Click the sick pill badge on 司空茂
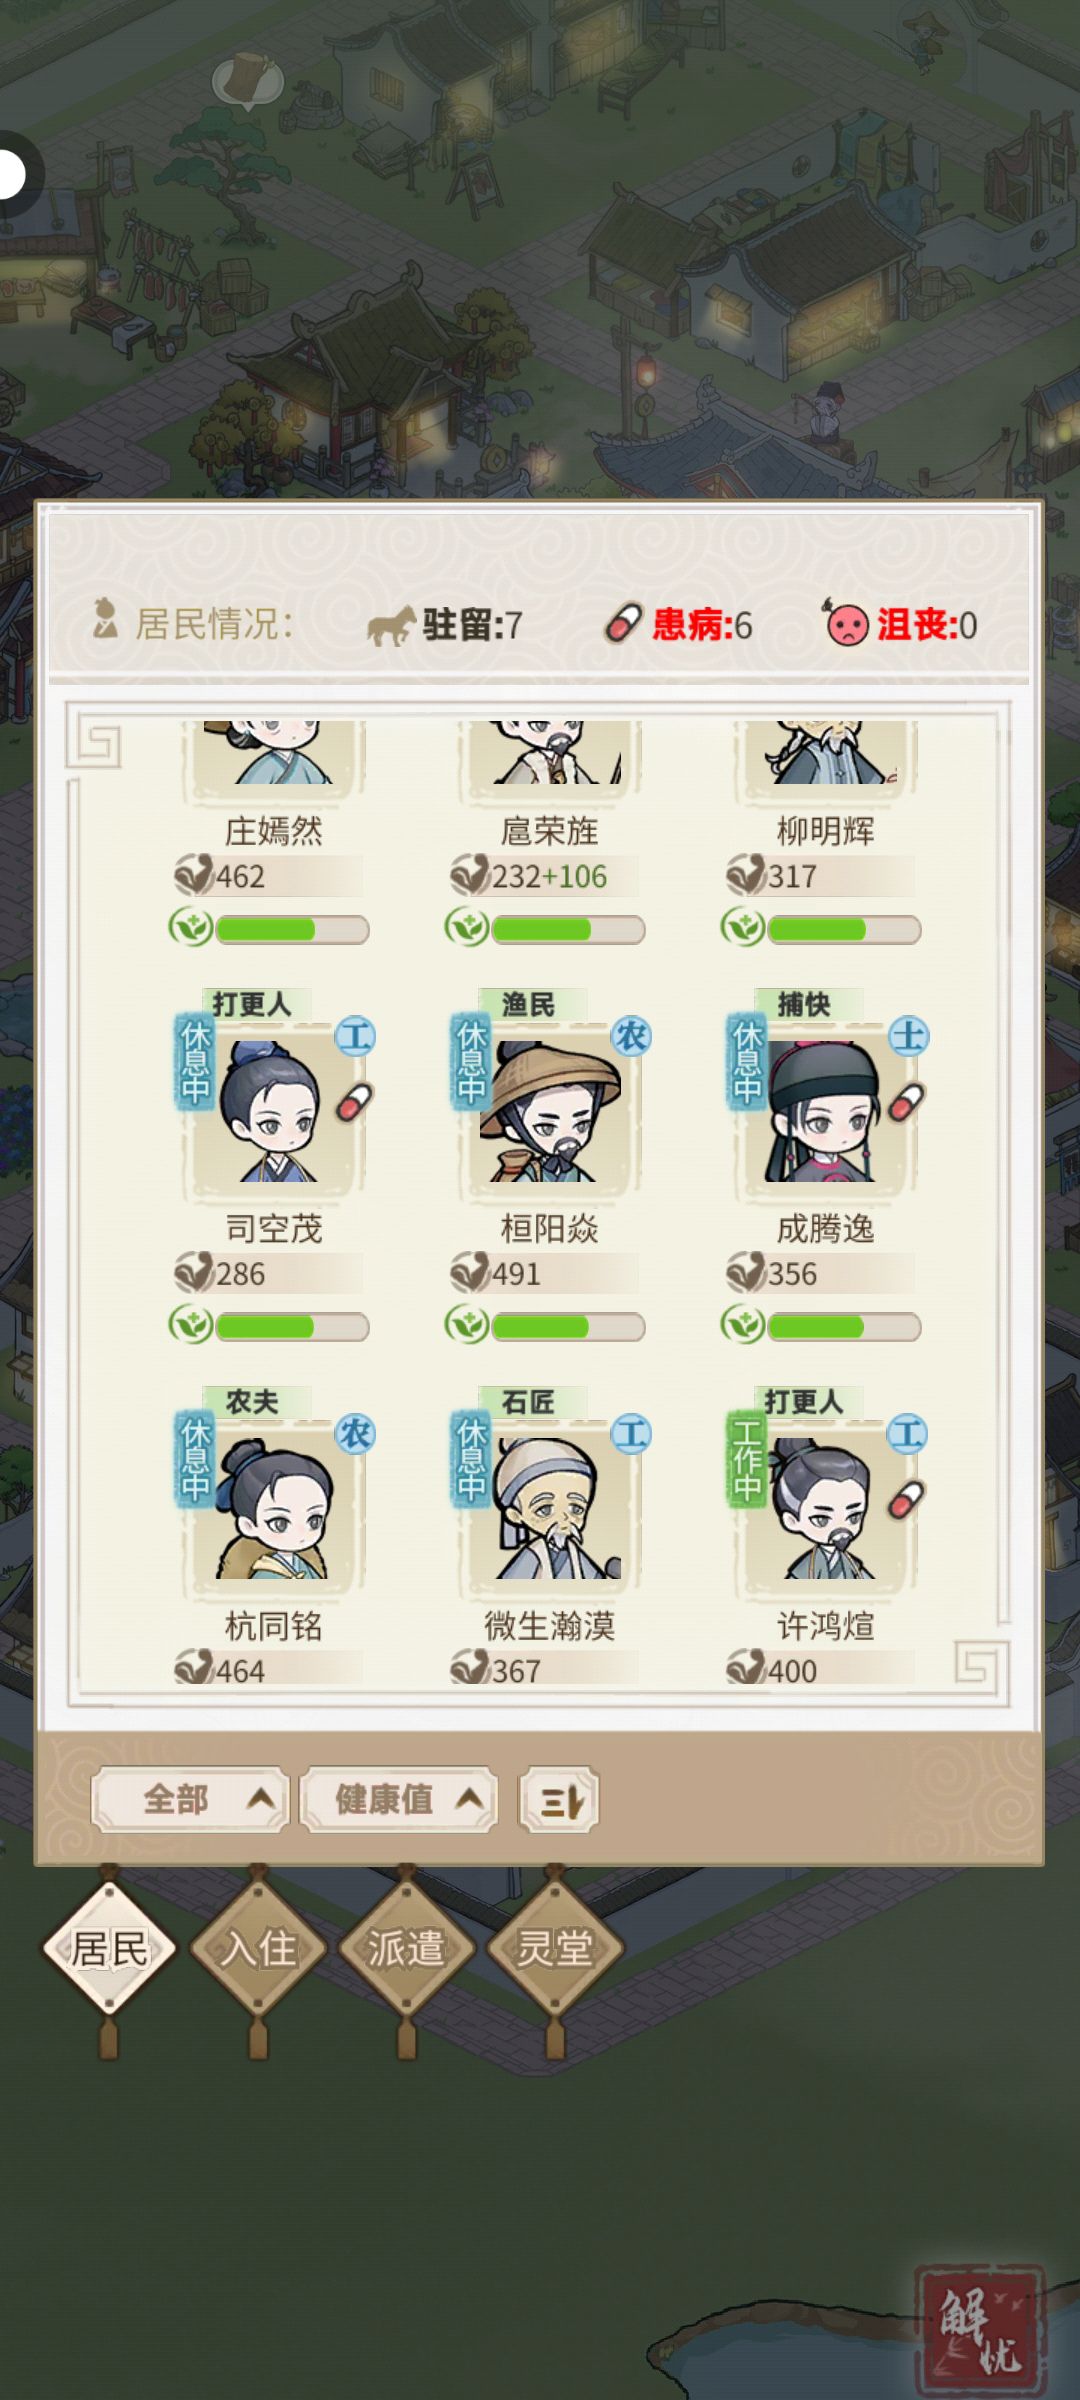The height and width of the screenshot is (2400, 1080). 354,1103
